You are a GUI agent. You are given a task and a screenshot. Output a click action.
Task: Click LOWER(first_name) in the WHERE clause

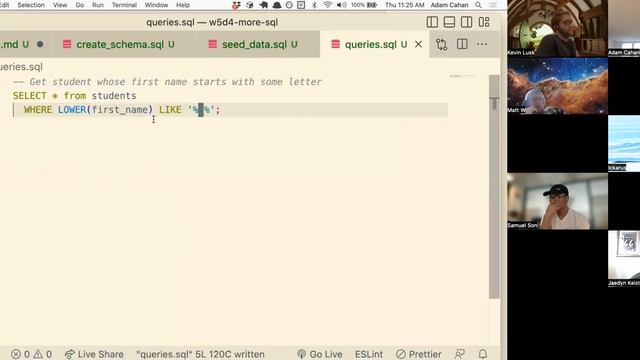tap(105, 110)
